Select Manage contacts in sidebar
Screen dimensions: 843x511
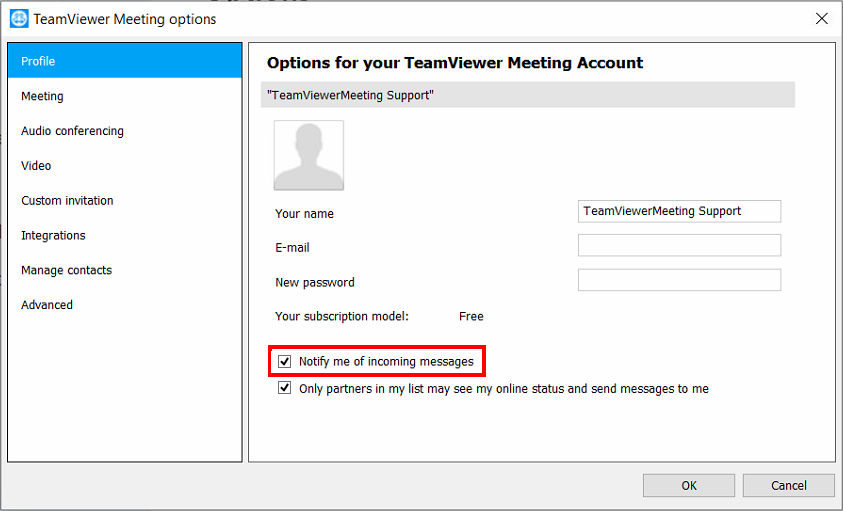point(125,270)
